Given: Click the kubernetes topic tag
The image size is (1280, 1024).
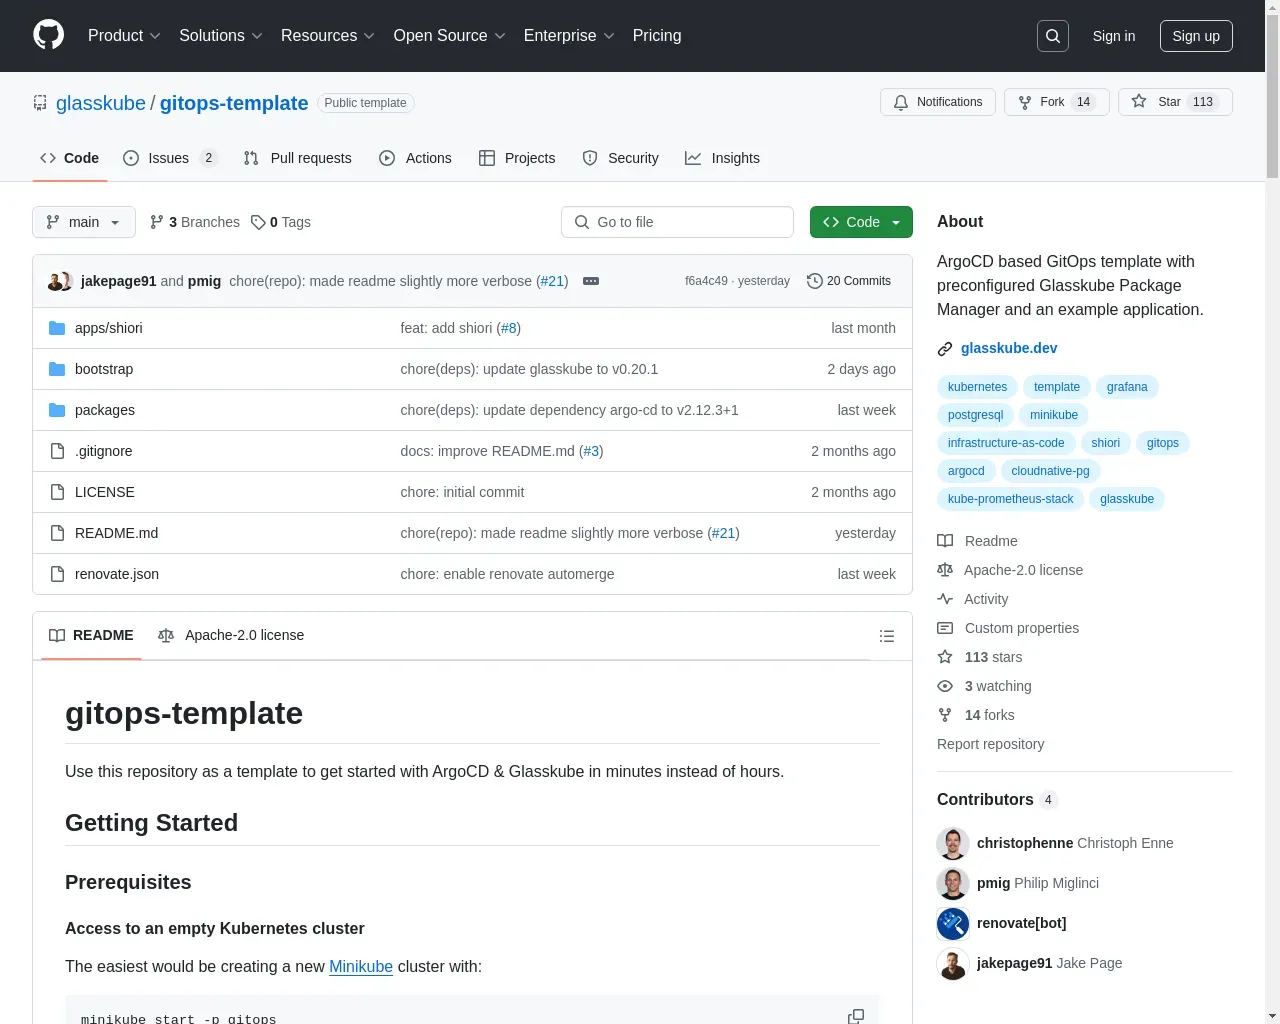Looking at the screenshot, I should tap(977, 387).
